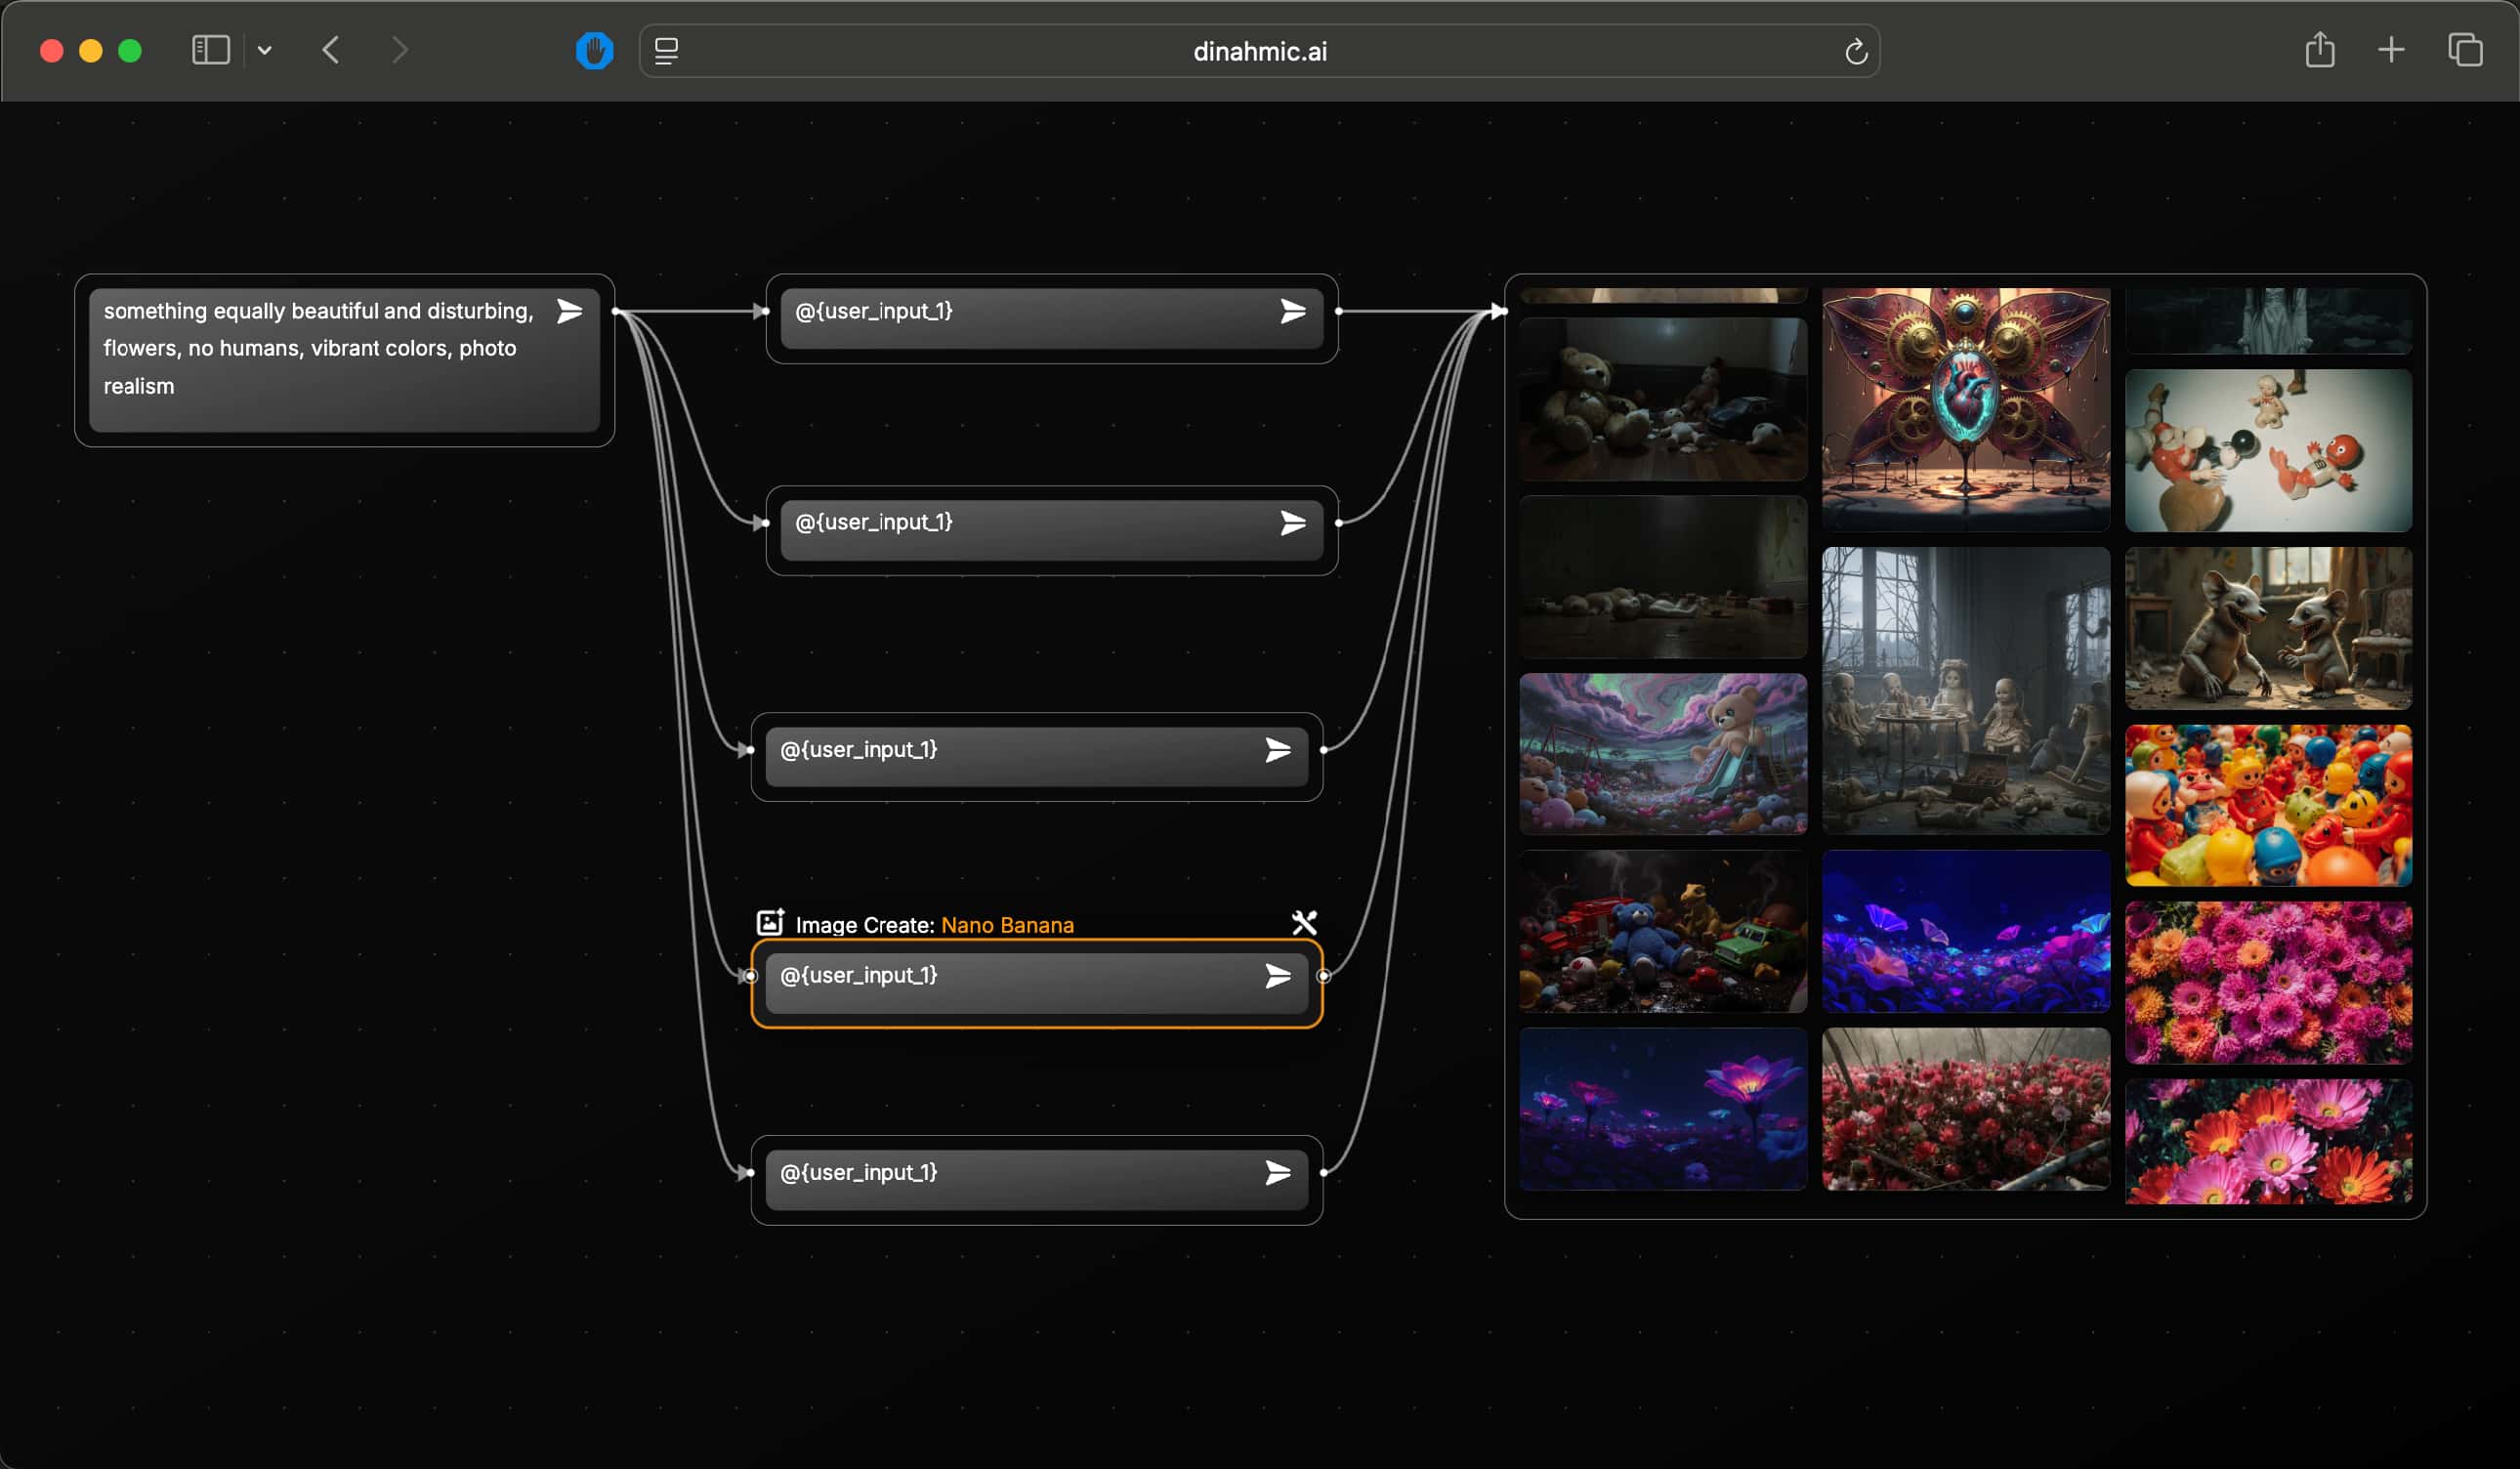Click the tools icon next to Nano Banana

coord(1304,922)
